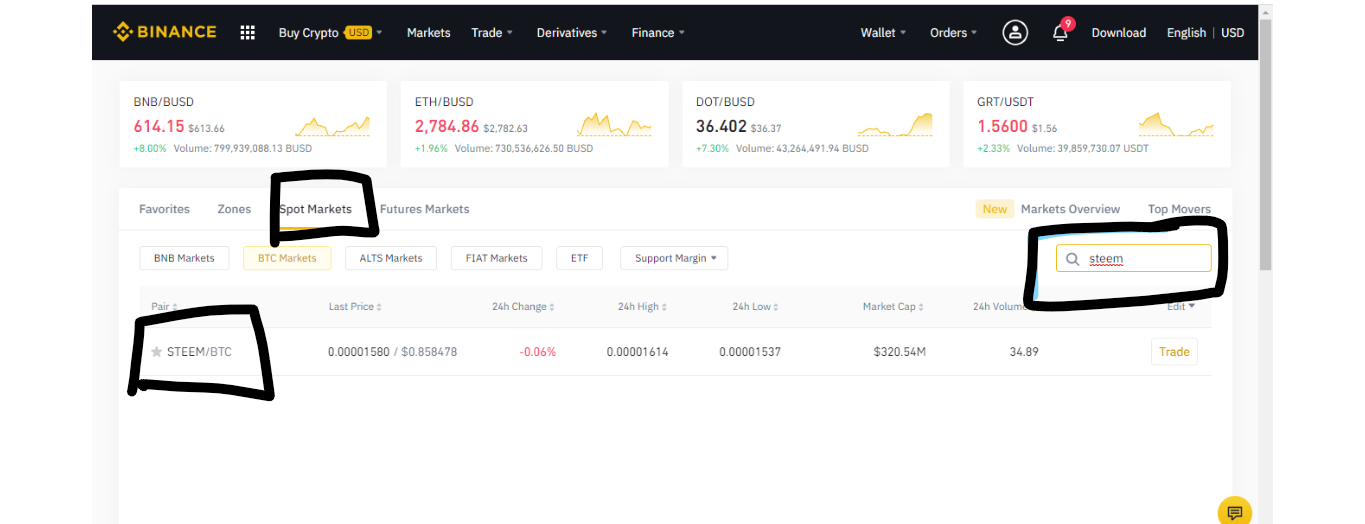Click the -0.06% change value

(x=537, y=352)
